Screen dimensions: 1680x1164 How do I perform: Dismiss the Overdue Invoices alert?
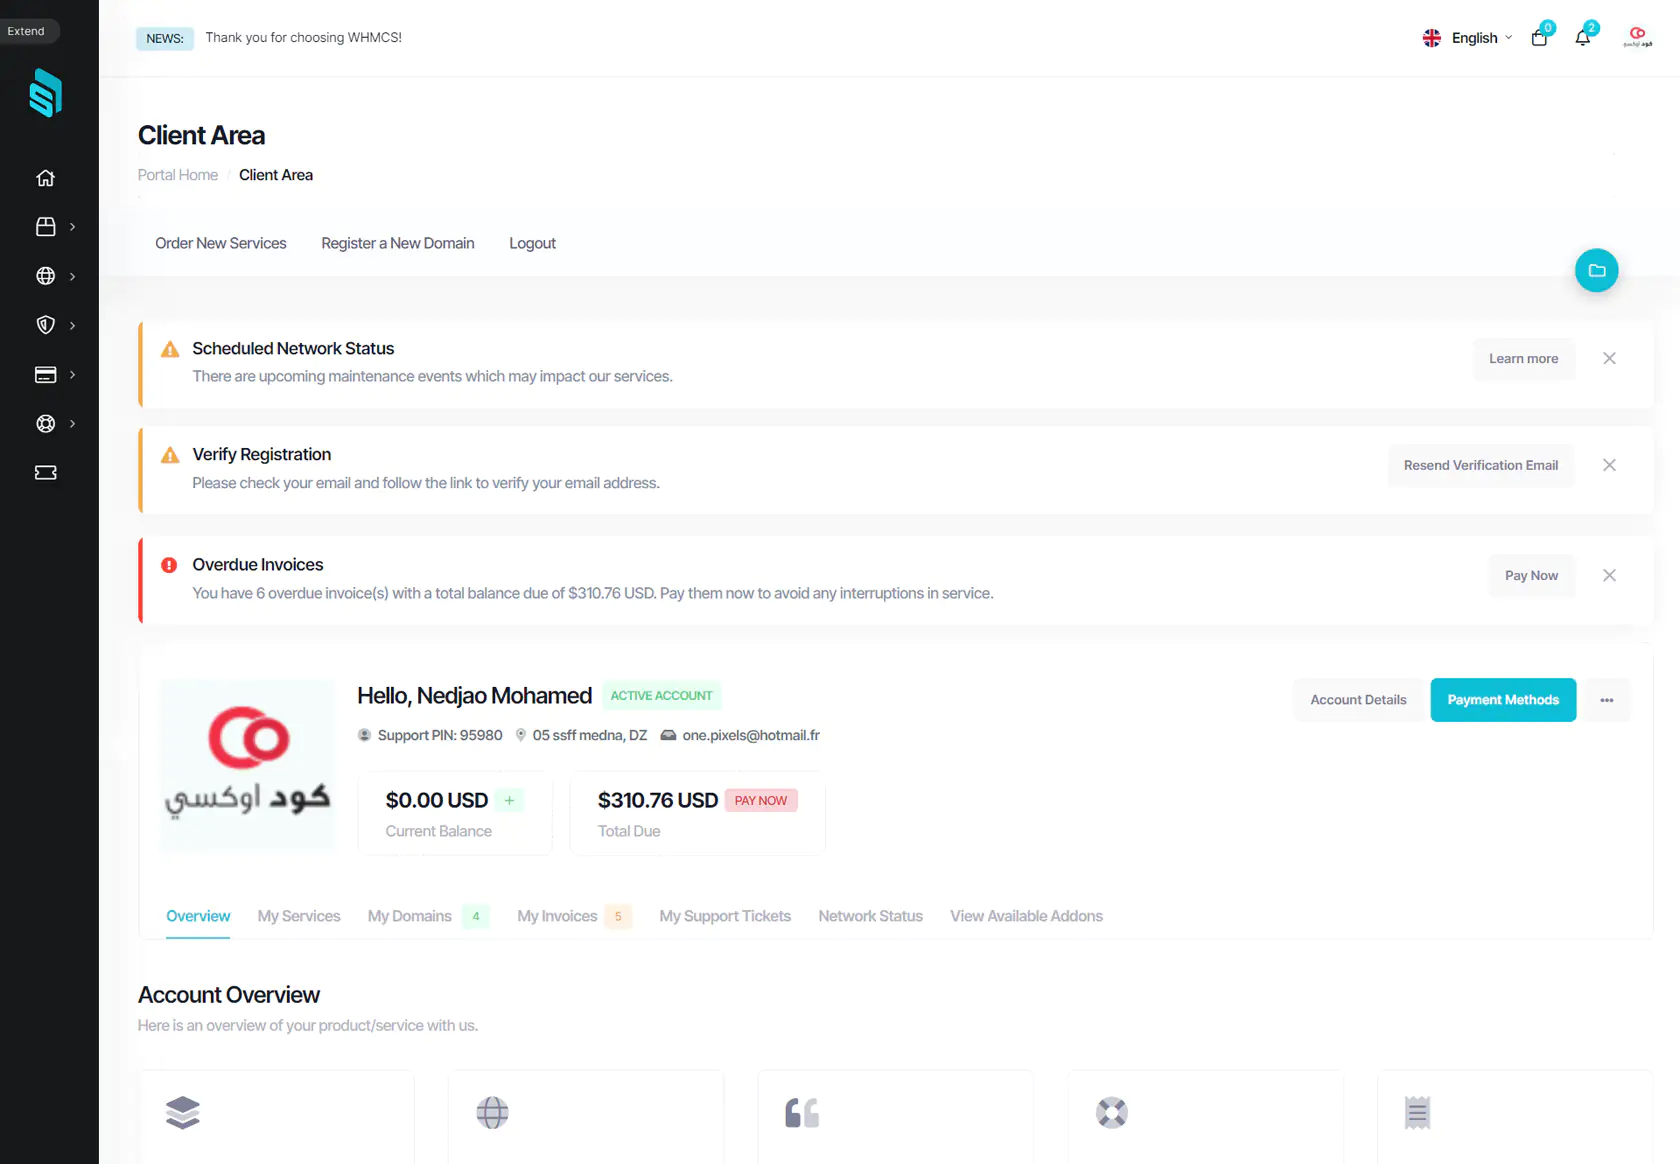1609,575
